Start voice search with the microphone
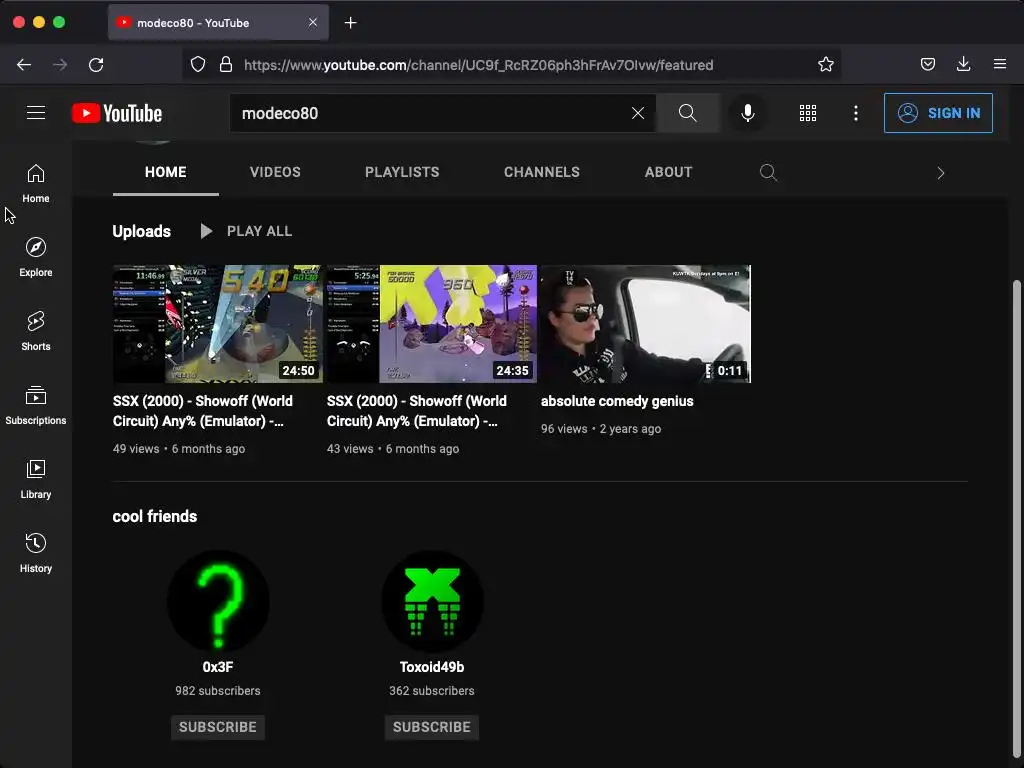 point(748,113)
